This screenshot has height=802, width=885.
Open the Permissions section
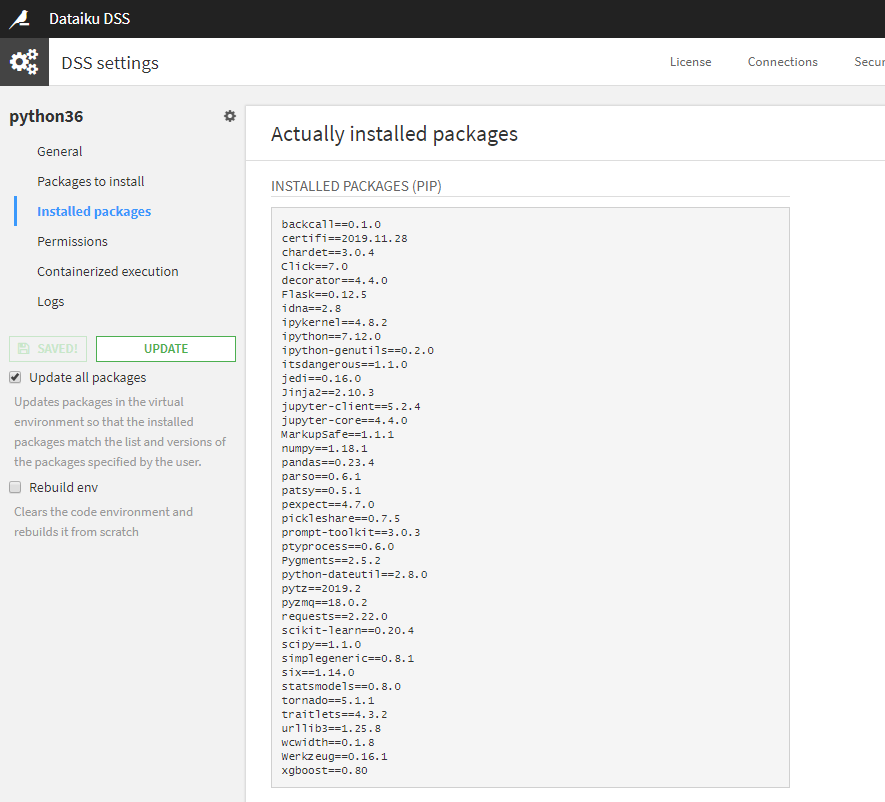tap(72, 241)
